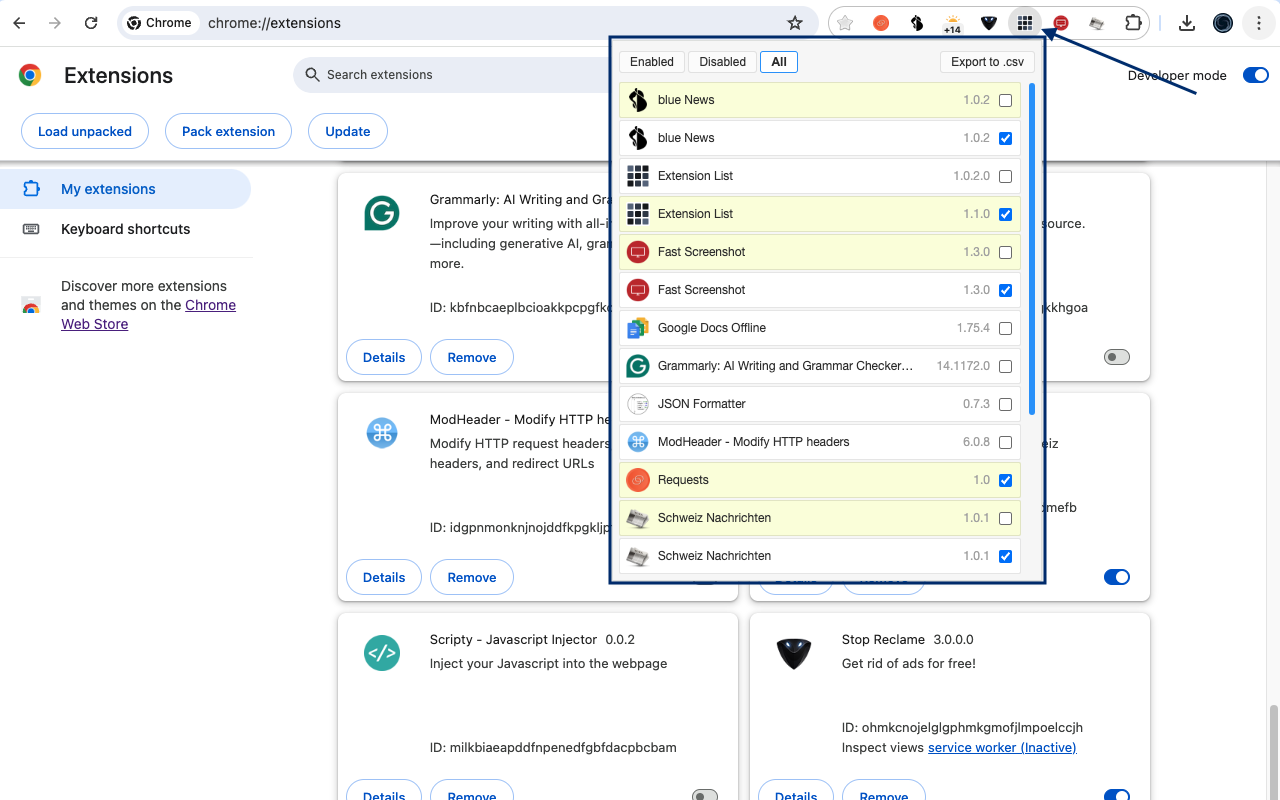Screen dimensions: 1280x800
Task: Reload the page
Action: (x=91, y=23)
